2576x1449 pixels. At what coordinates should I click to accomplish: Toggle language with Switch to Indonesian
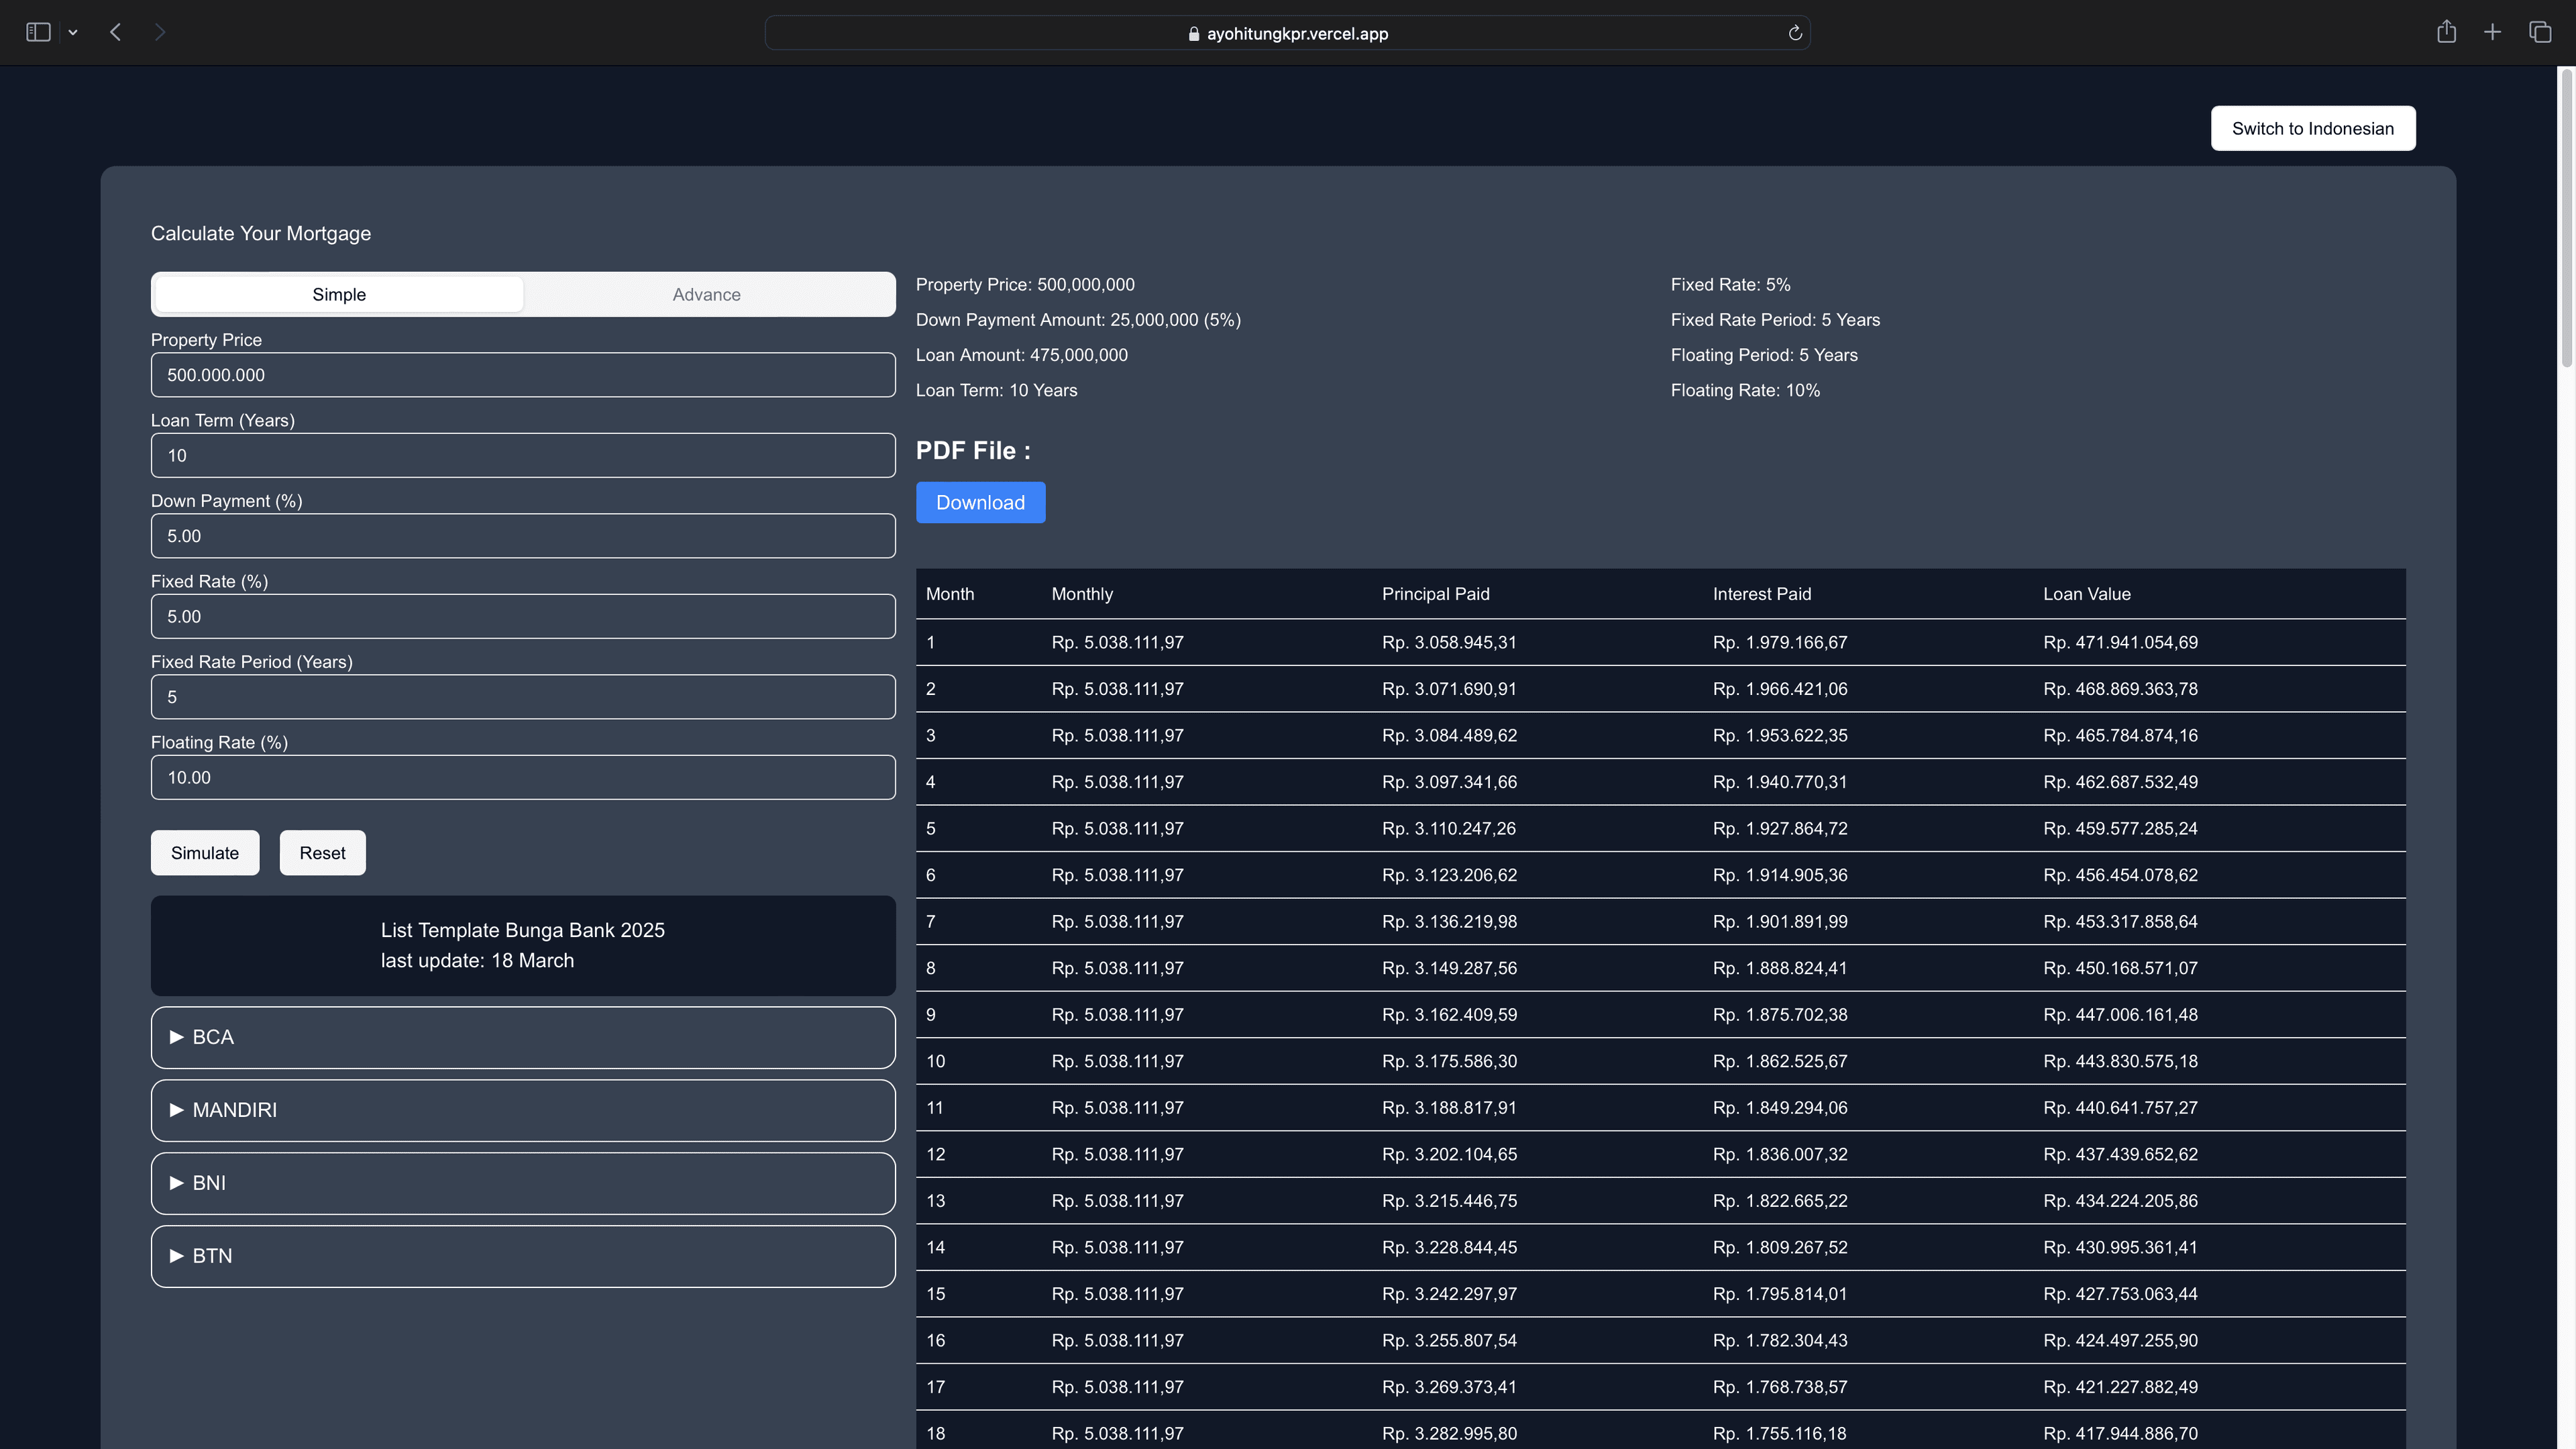point(2312,129)
